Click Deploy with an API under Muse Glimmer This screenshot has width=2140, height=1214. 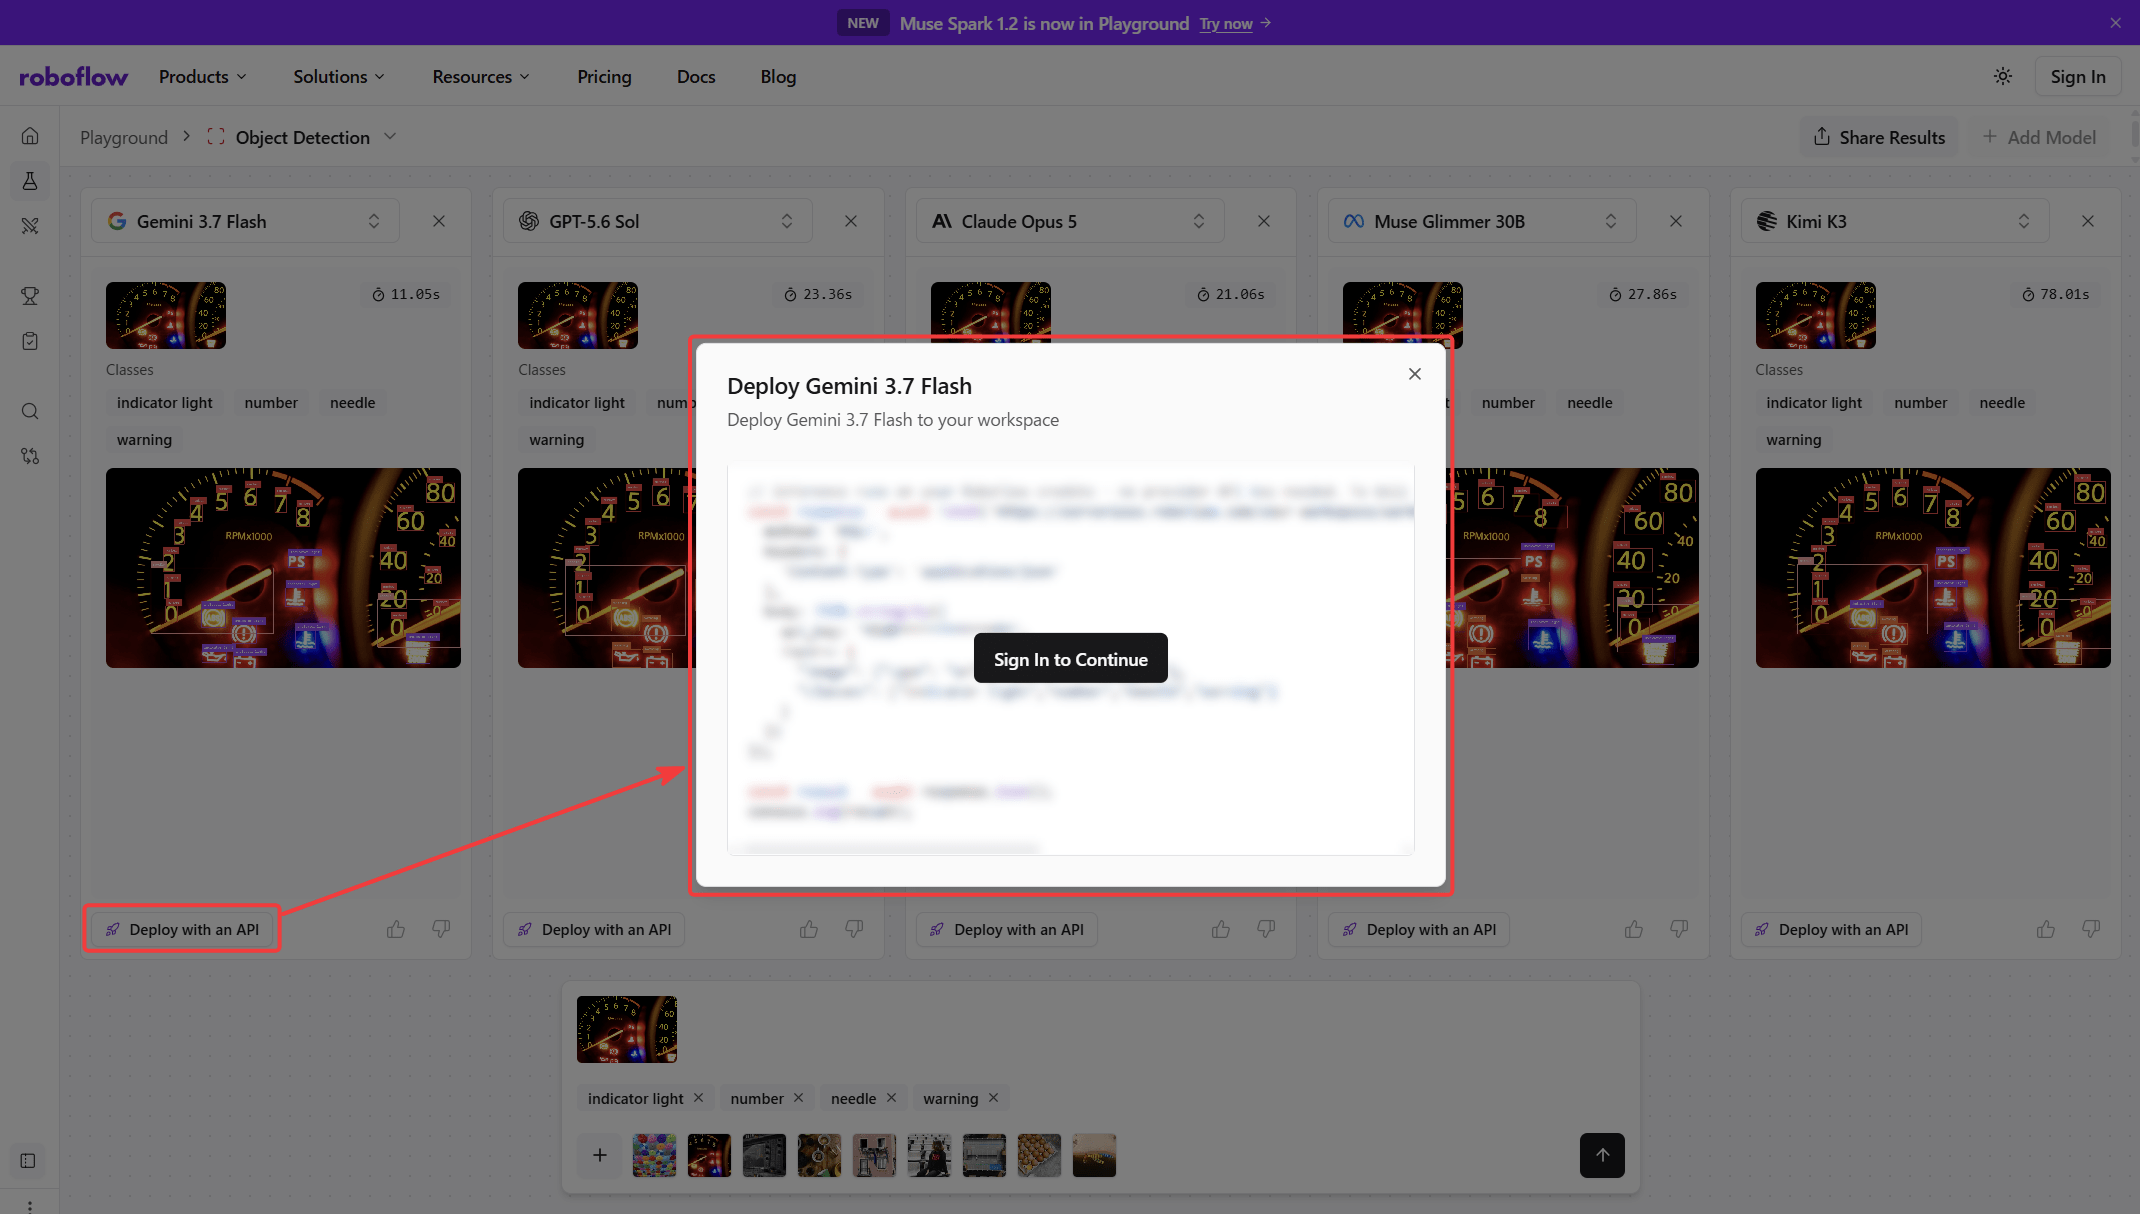[1419, 929]
